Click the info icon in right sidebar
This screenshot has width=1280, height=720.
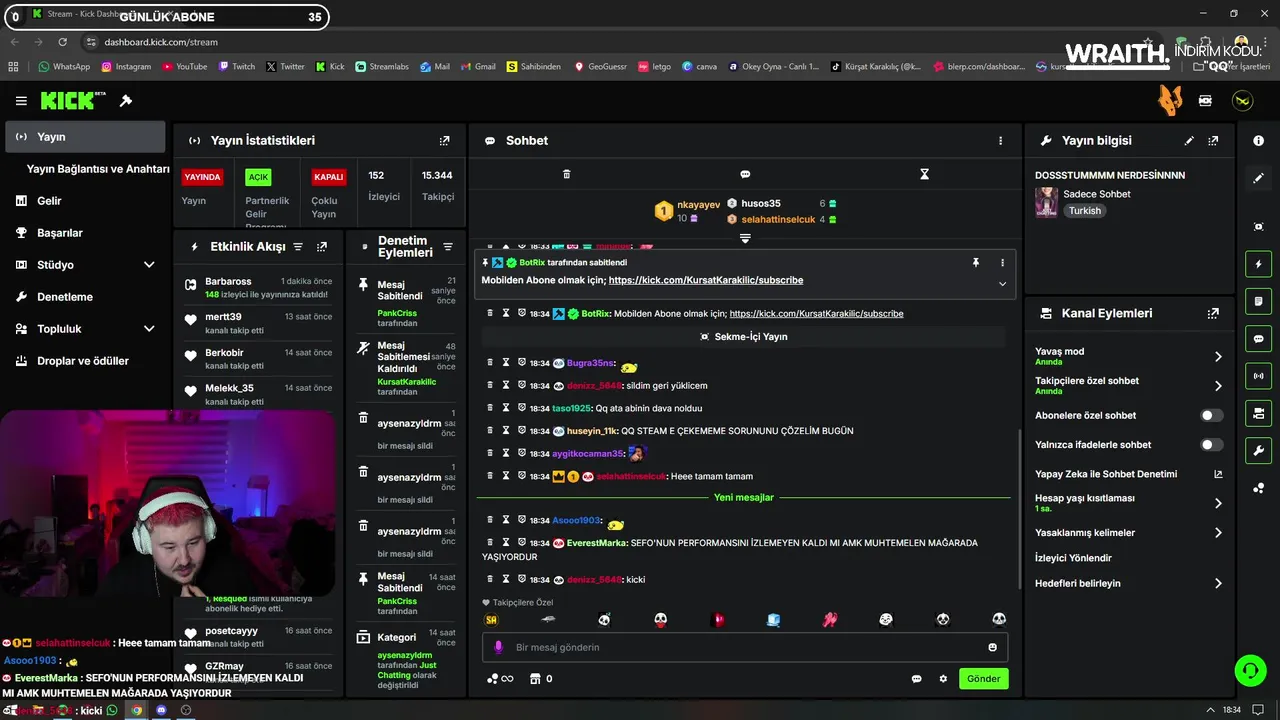1259,141
